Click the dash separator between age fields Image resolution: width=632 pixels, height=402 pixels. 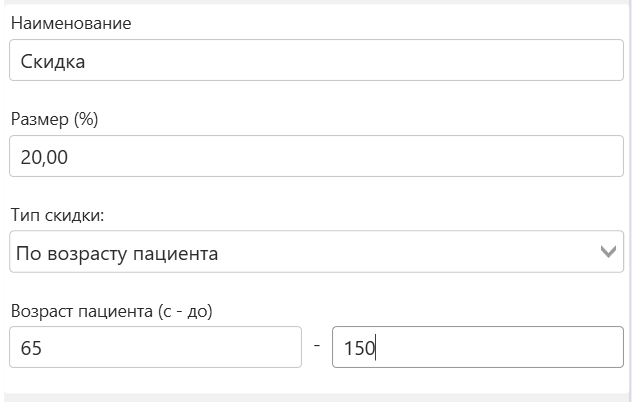click(x=316, y=346)
